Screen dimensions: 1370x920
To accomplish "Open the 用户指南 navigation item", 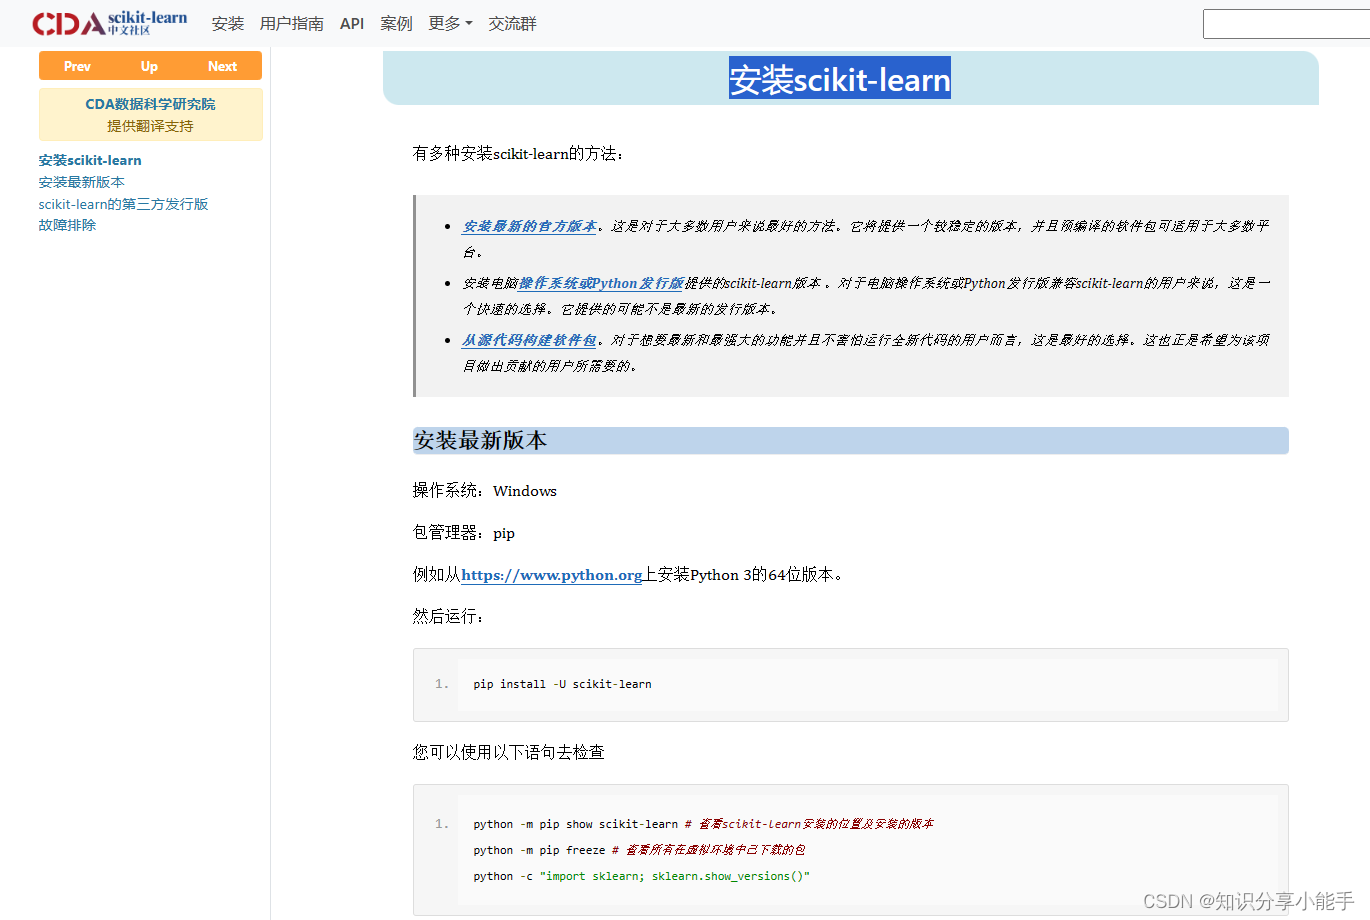I will 291,23.
